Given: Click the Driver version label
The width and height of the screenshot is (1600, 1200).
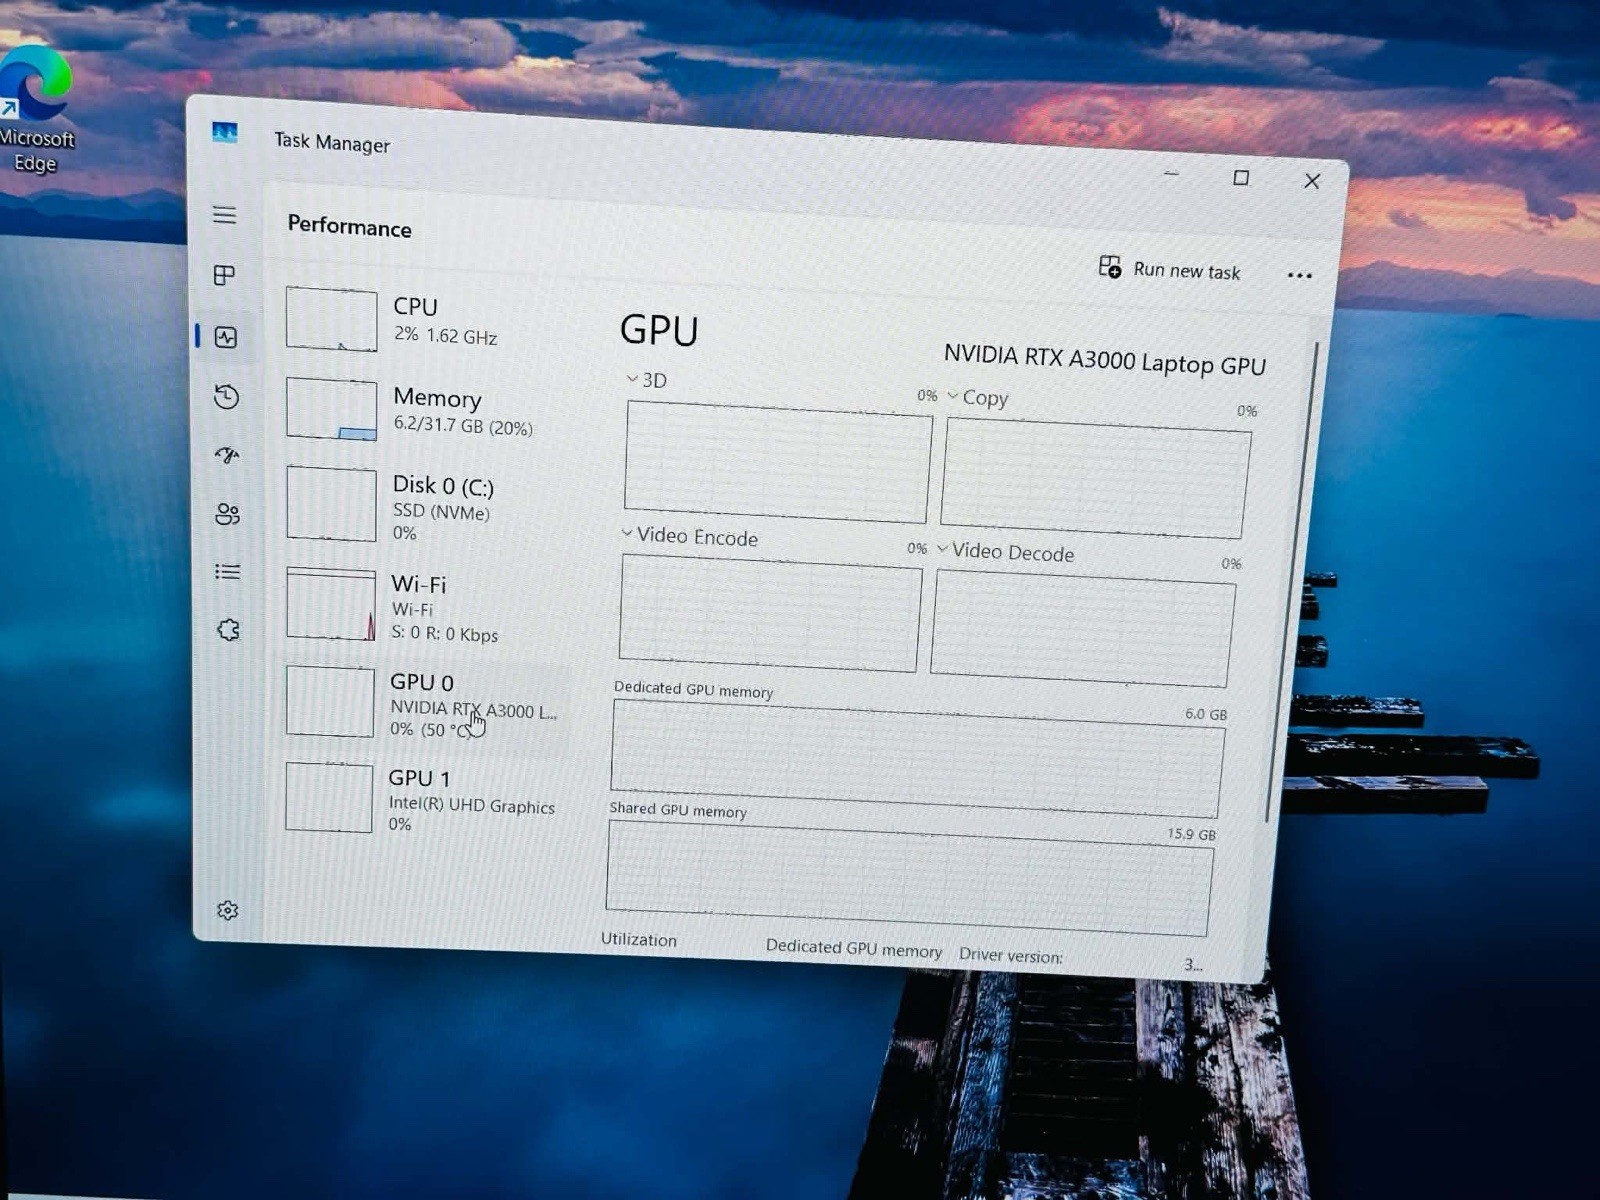Looking at the screenshot, I should (x=1010, y=955).
